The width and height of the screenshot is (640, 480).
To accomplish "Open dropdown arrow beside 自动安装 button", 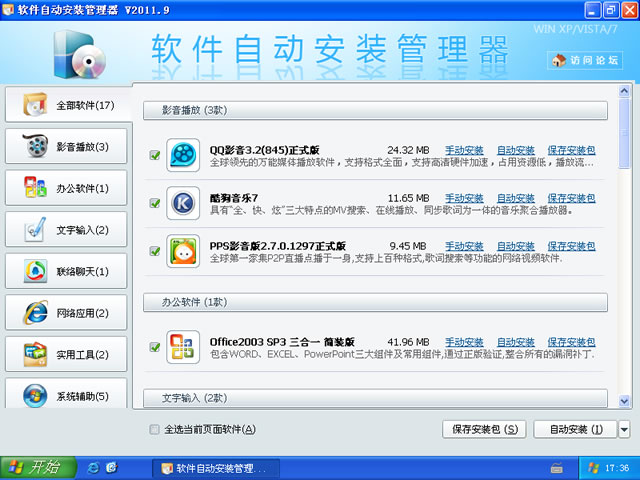I will [624, 430].
